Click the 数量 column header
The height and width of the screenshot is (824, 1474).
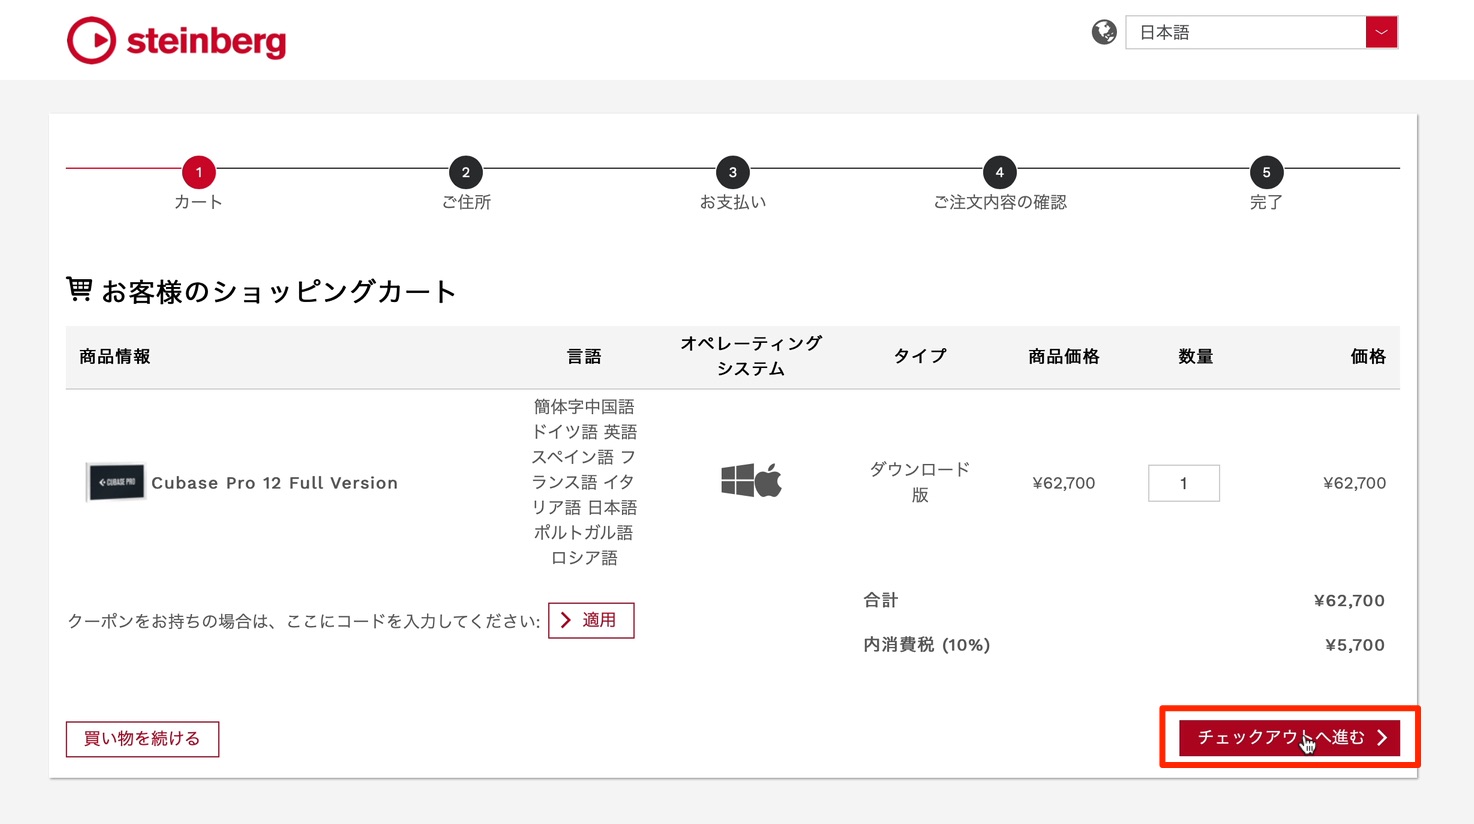(1196, 357)
